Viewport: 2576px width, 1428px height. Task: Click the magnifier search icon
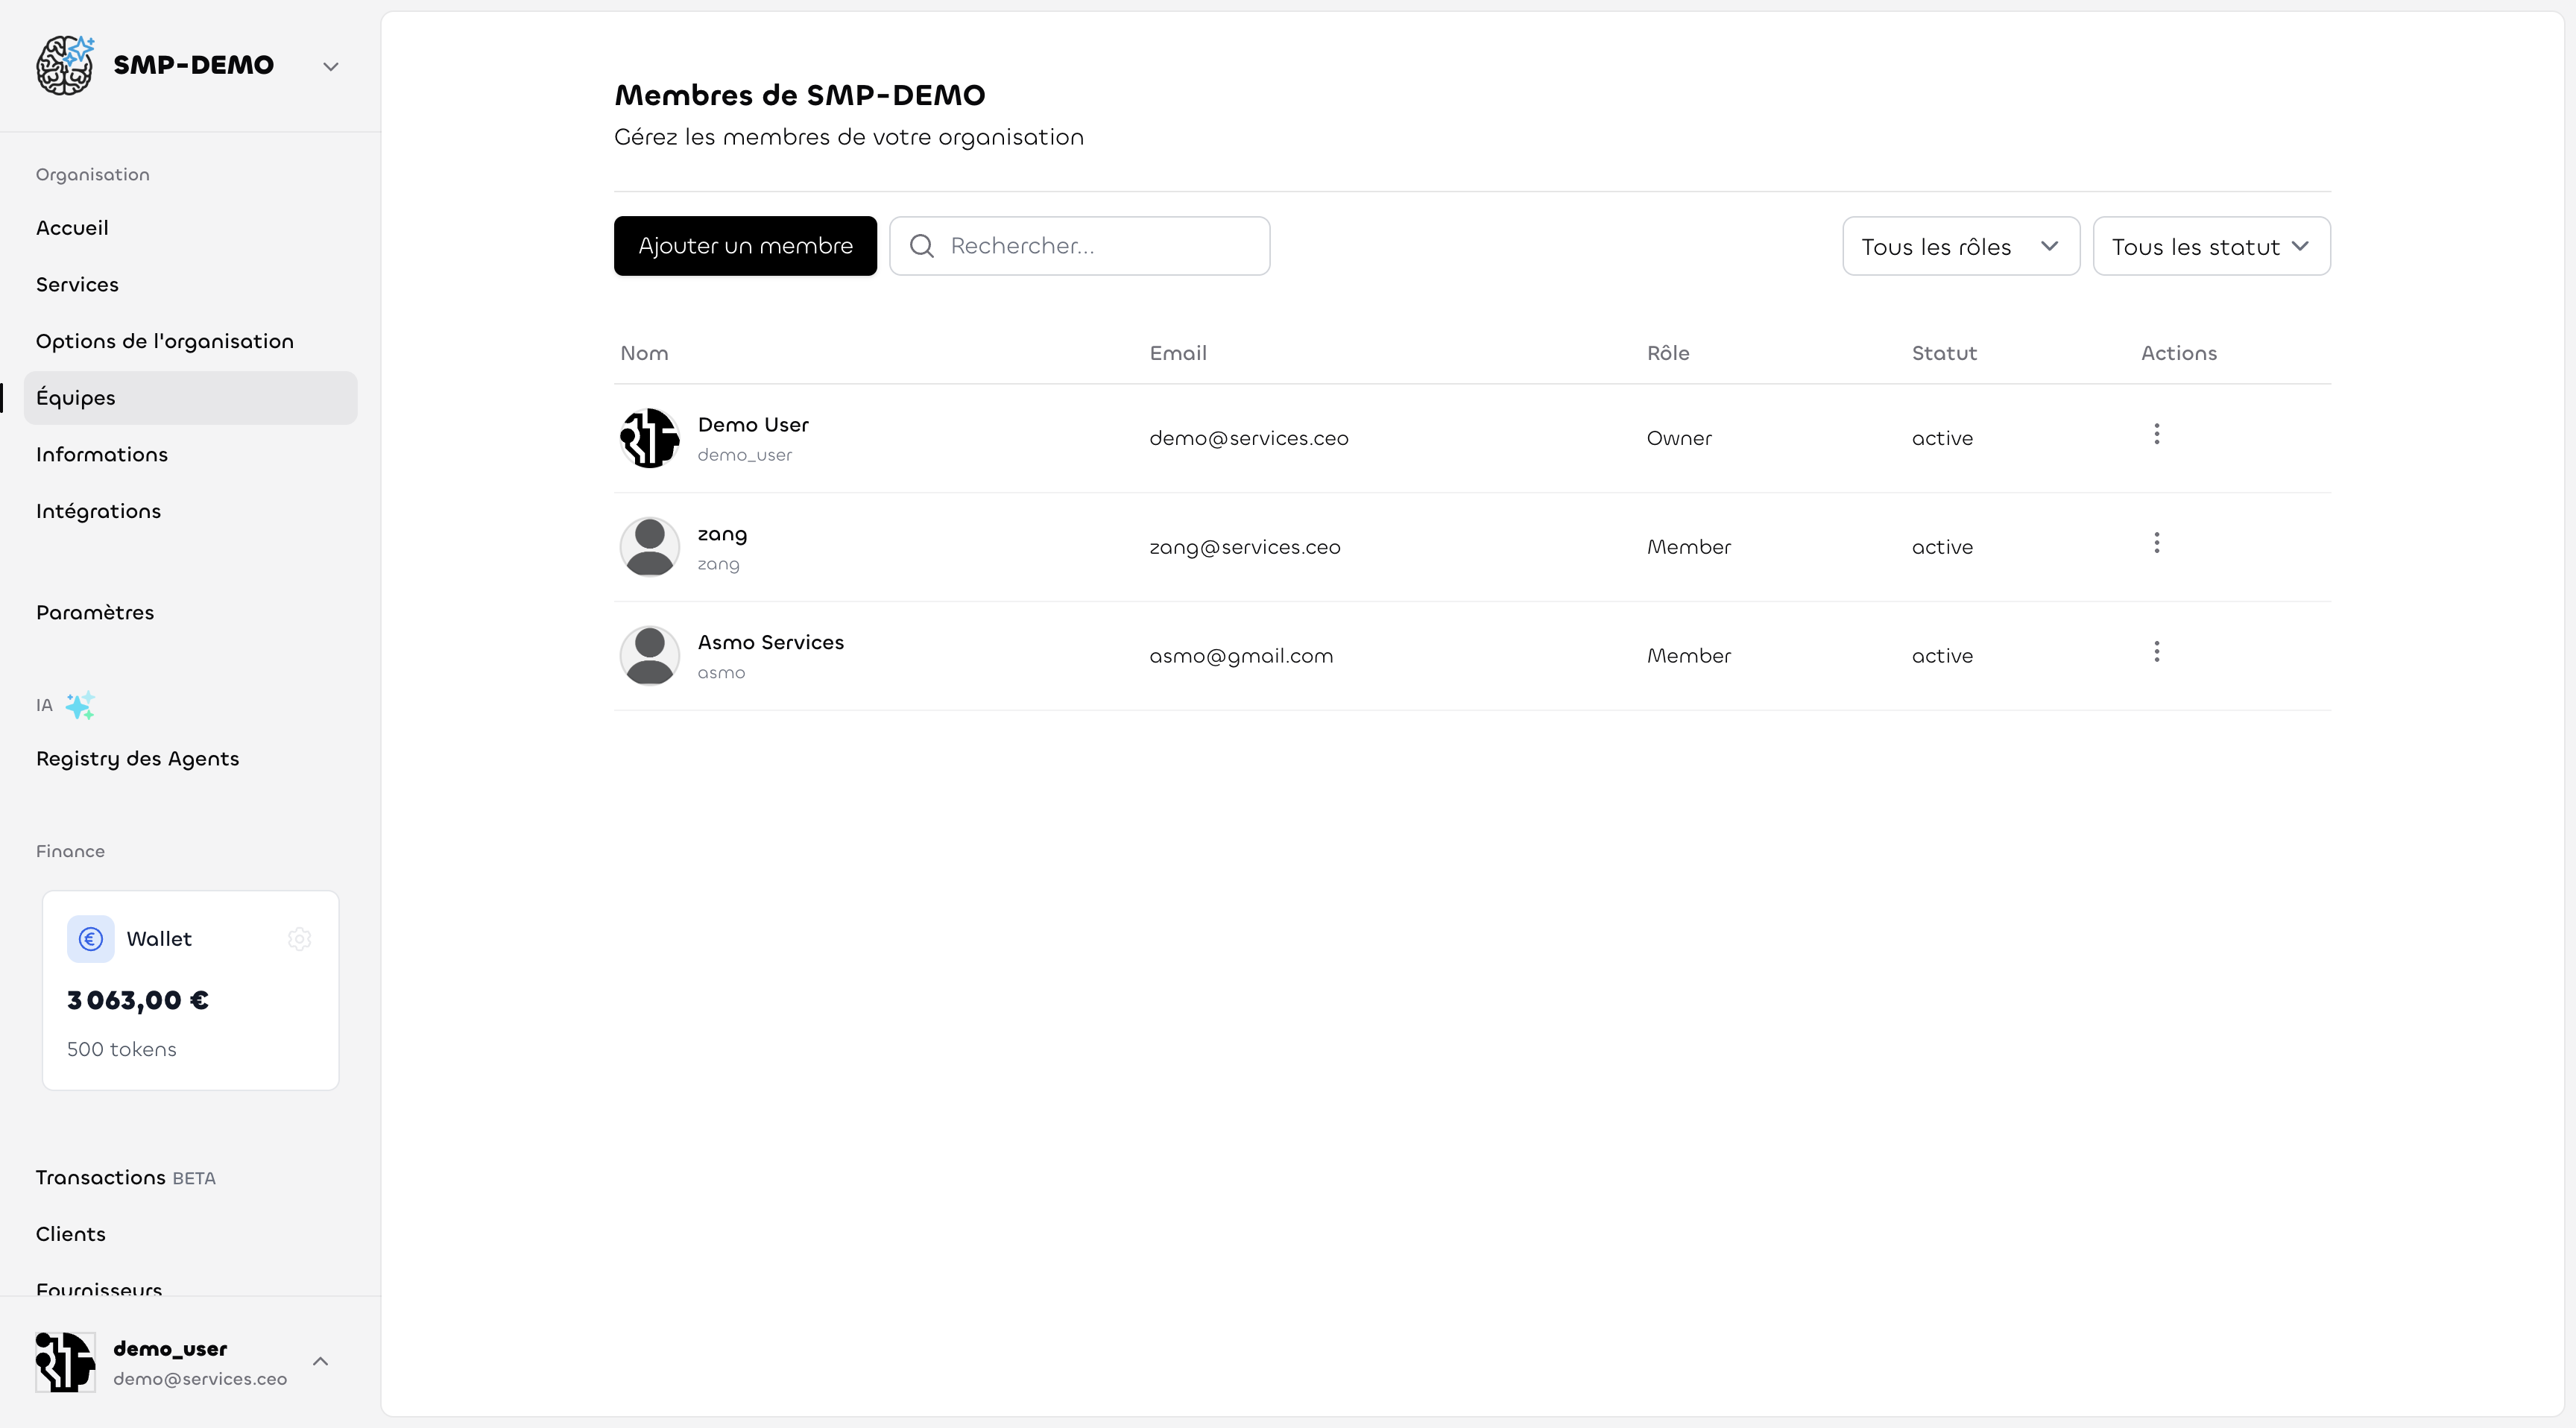[x=922, y=246]
